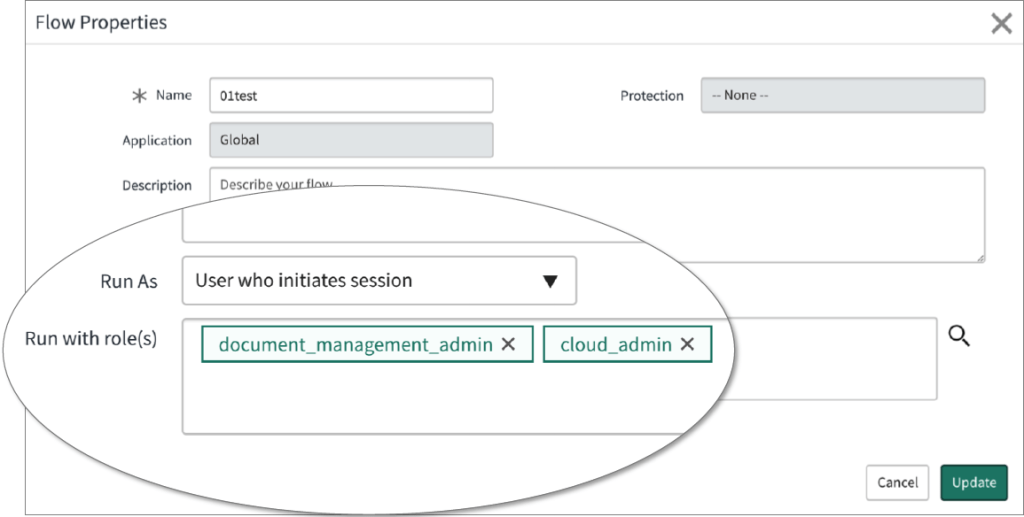This screenshot has height=517, width=1024.
Task: Click the required asterisk beside Name
Action: (x=139, y=96)
